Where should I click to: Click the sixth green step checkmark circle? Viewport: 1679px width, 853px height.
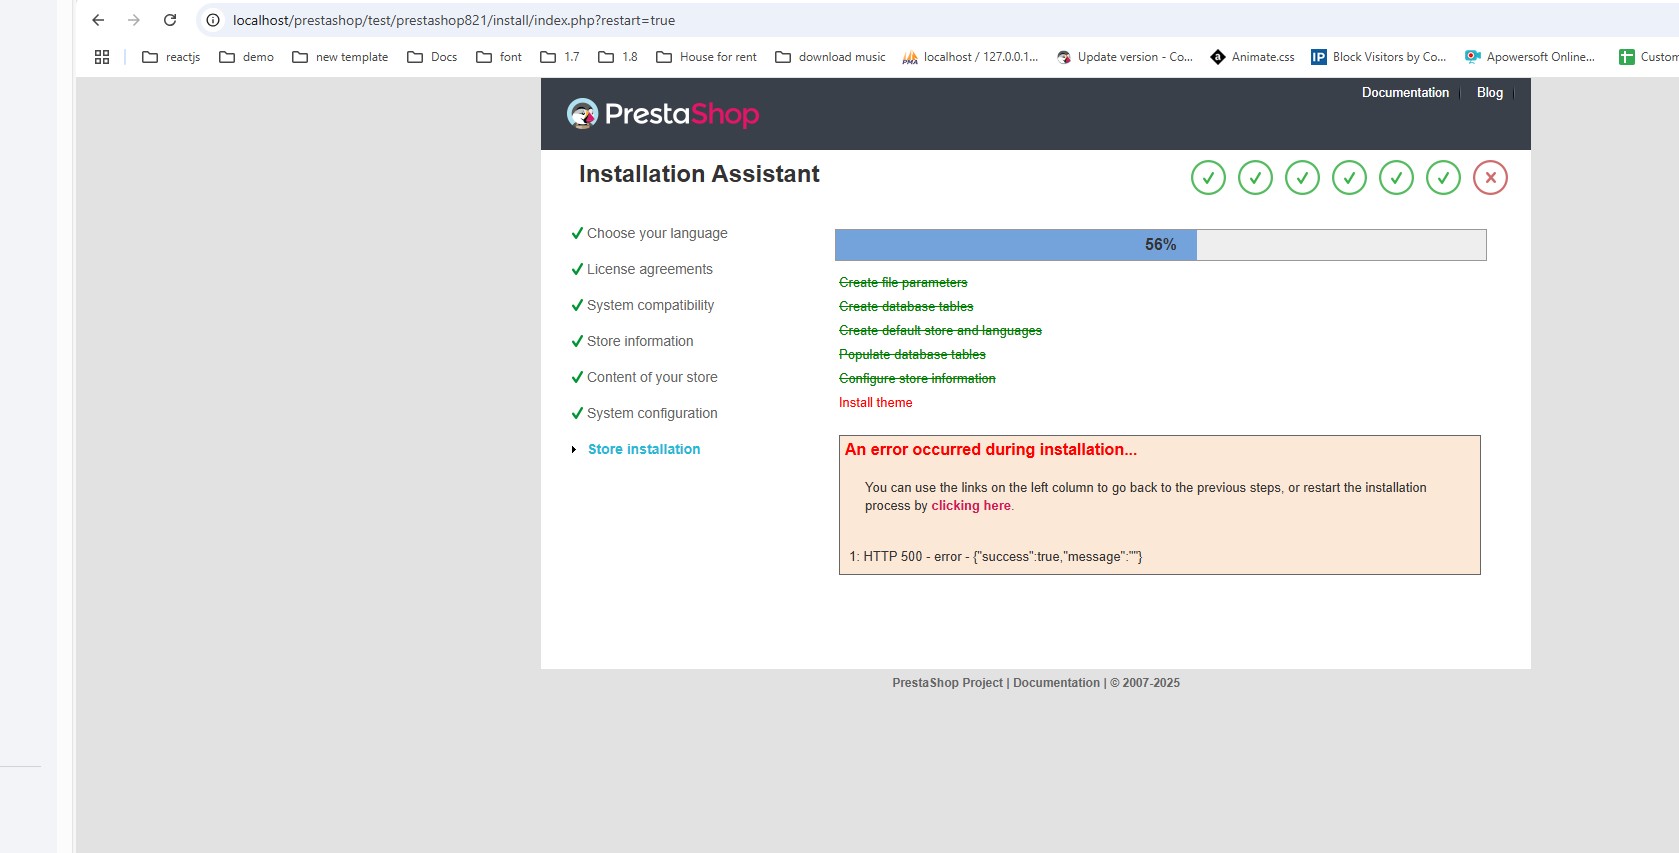pos(1443,178)
